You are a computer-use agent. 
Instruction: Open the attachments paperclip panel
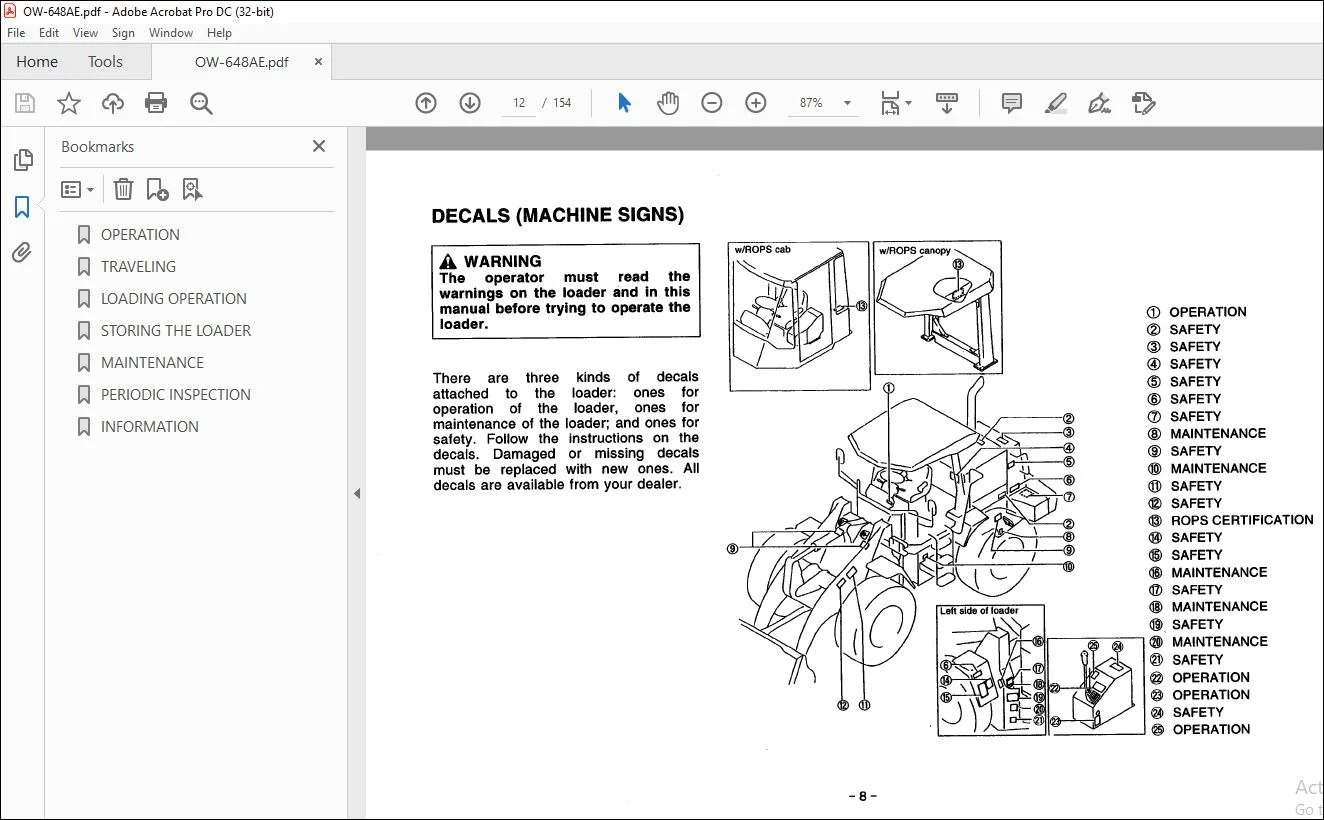click(22, 252)
